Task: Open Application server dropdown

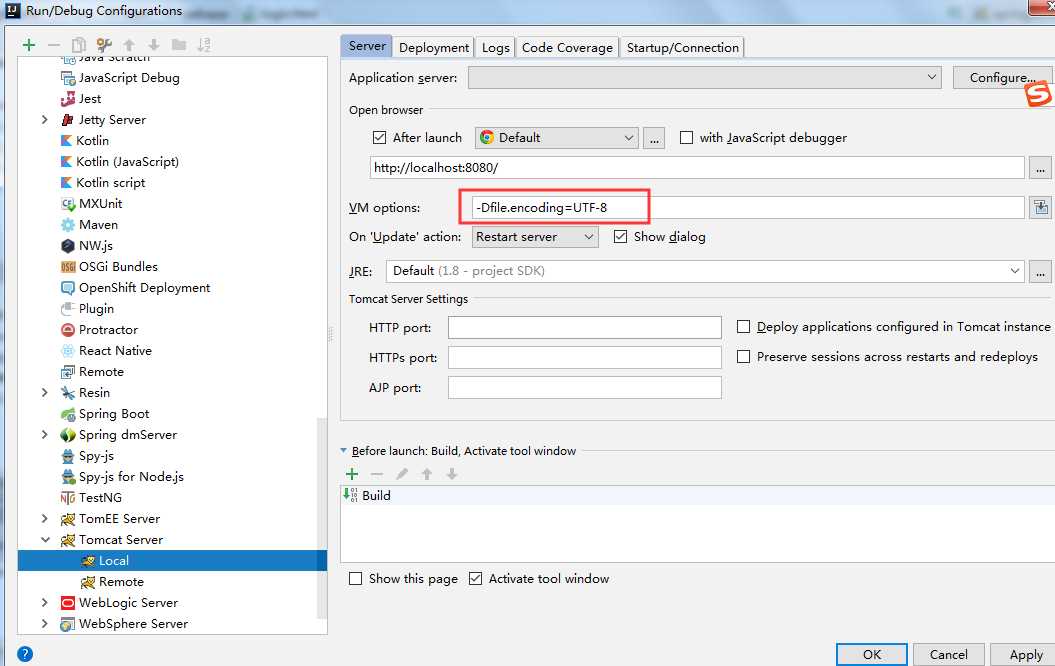Action: [705, 77]
